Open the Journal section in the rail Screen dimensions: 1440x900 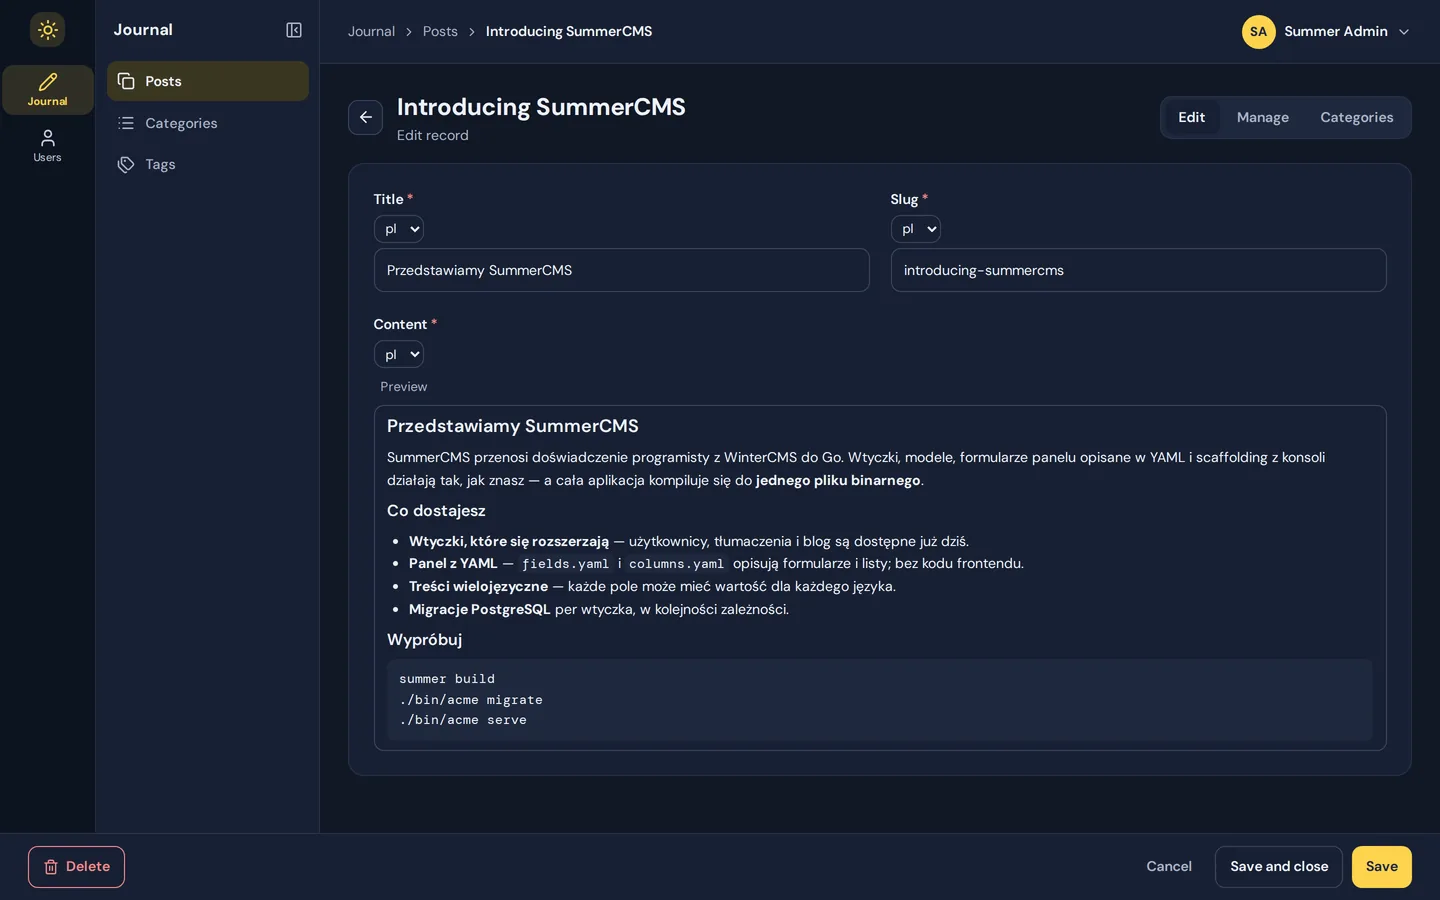(47, 90)
